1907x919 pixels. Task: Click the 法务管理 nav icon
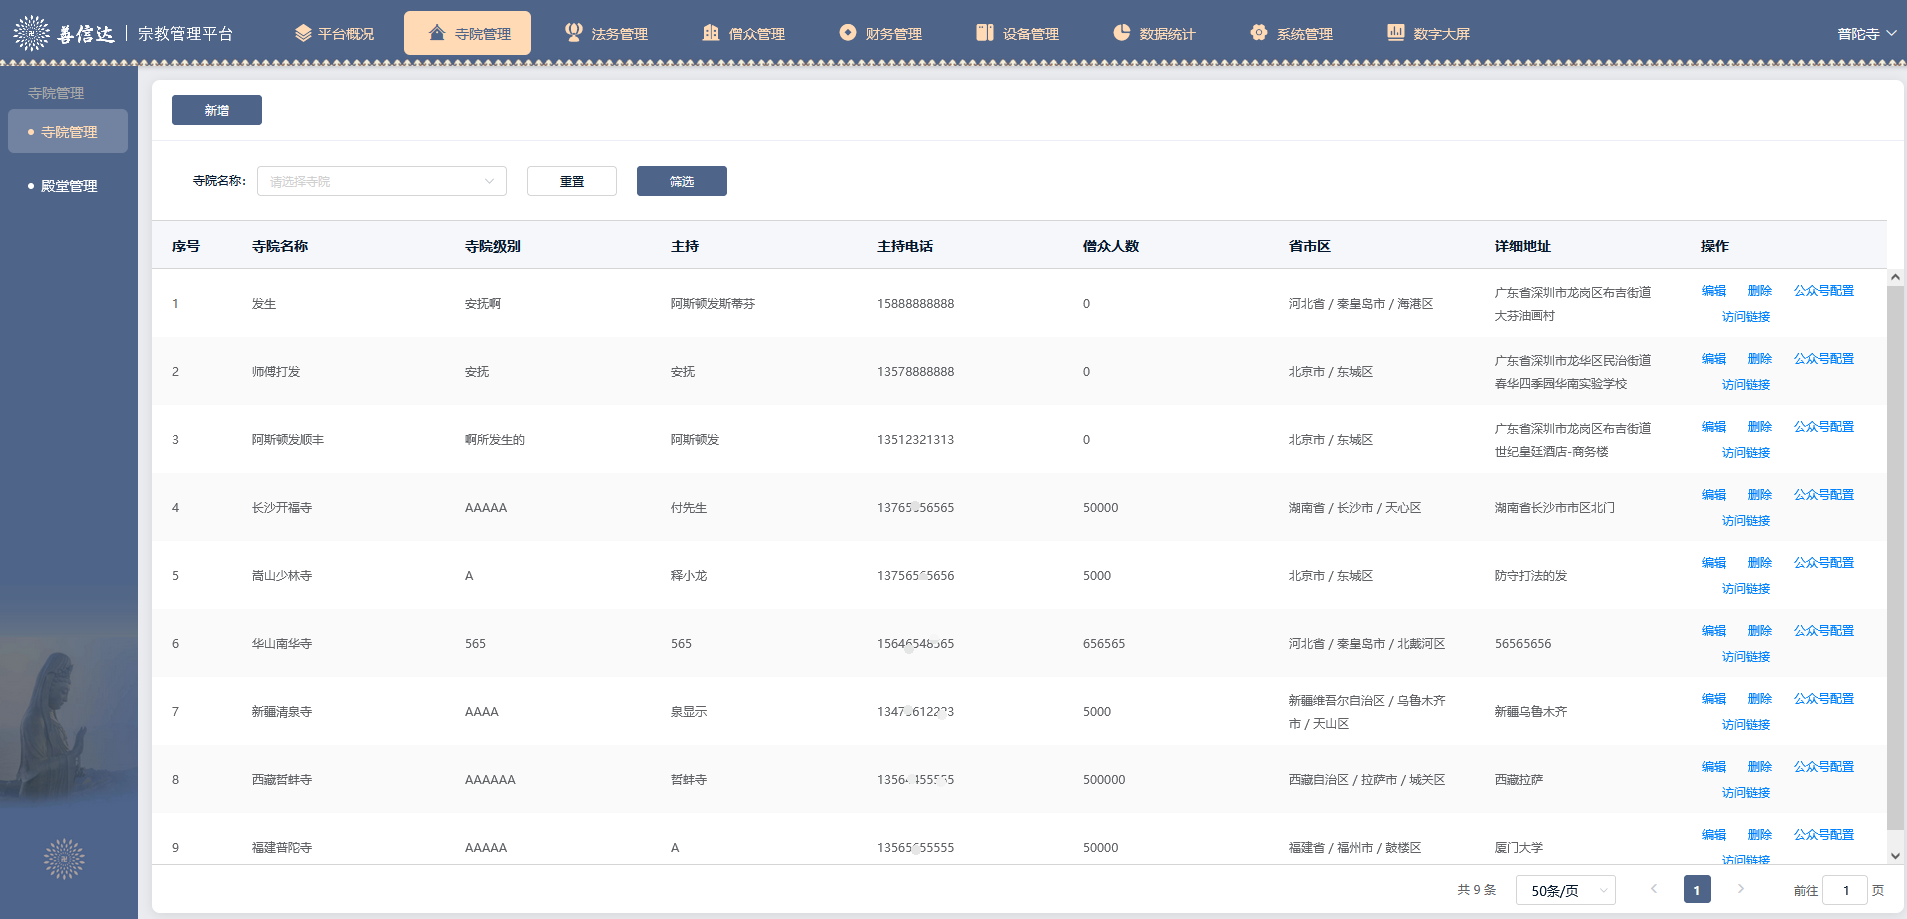pyautogui.click(x=573, y=33)
